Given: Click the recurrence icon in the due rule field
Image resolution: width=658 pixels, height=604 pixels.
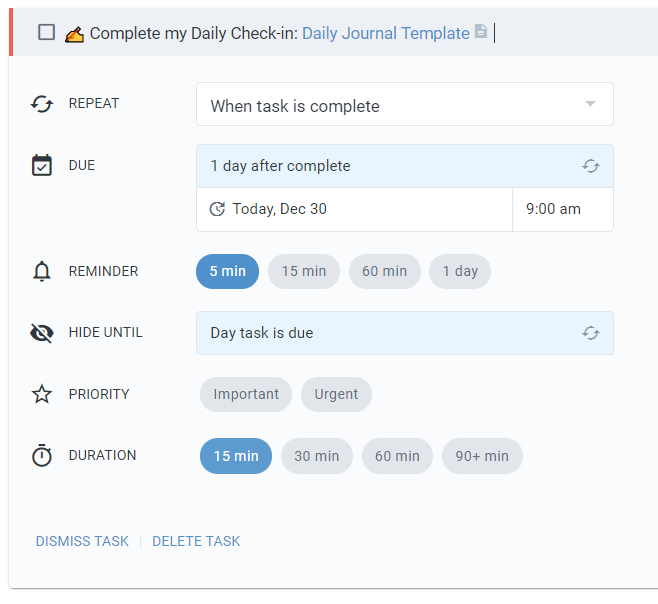Looking at the screenshot, I should coord(591,166).
